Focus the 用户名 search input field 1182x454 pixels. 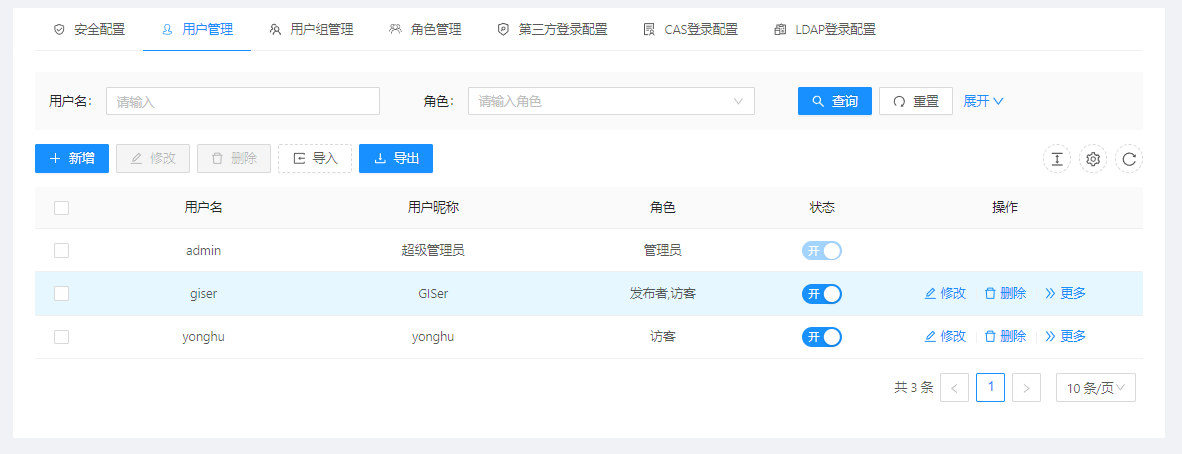(x=243, y=101)
